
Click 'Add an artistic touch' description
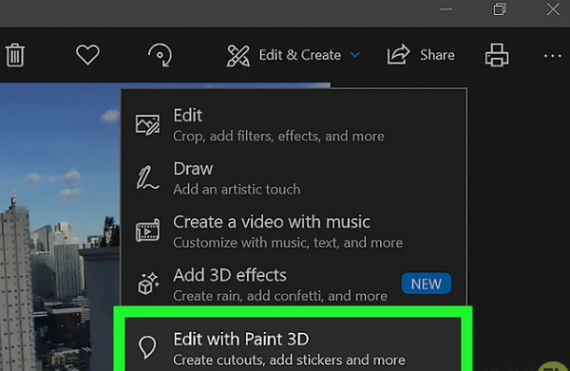pos(237,189)
